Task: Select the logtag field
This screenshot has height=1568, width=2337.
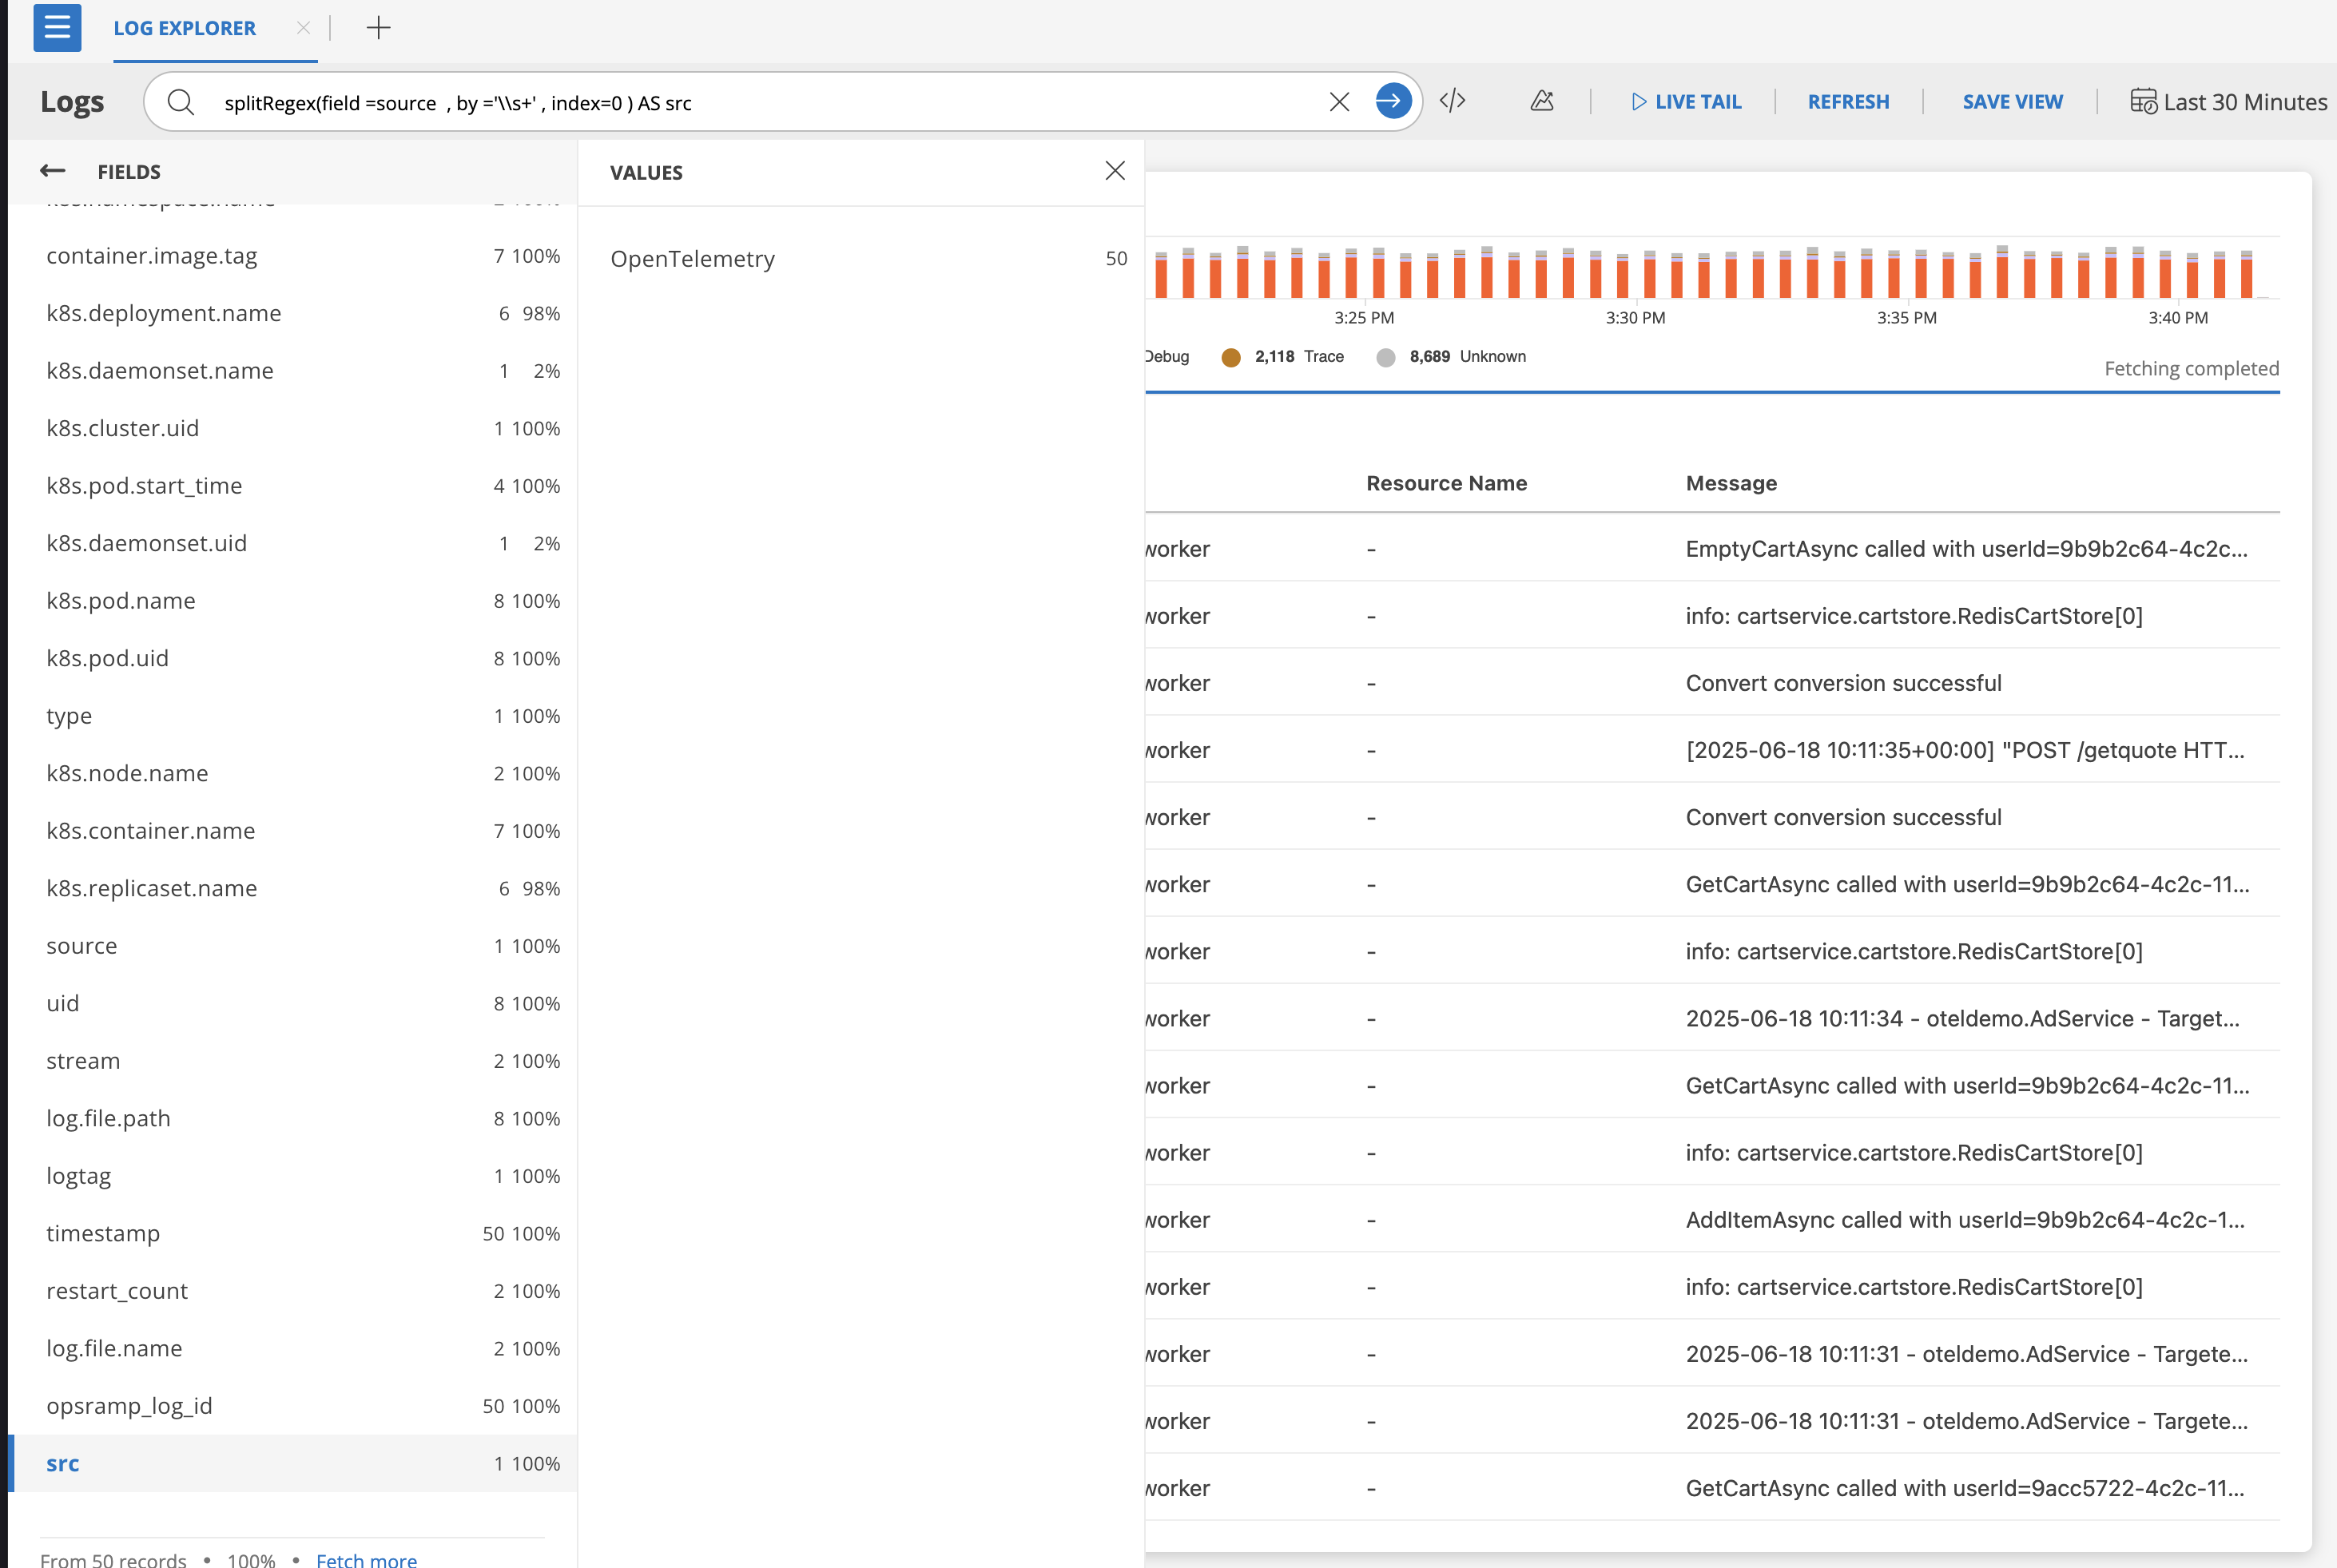Action: pyautogui.click(x=292, y=1176)
